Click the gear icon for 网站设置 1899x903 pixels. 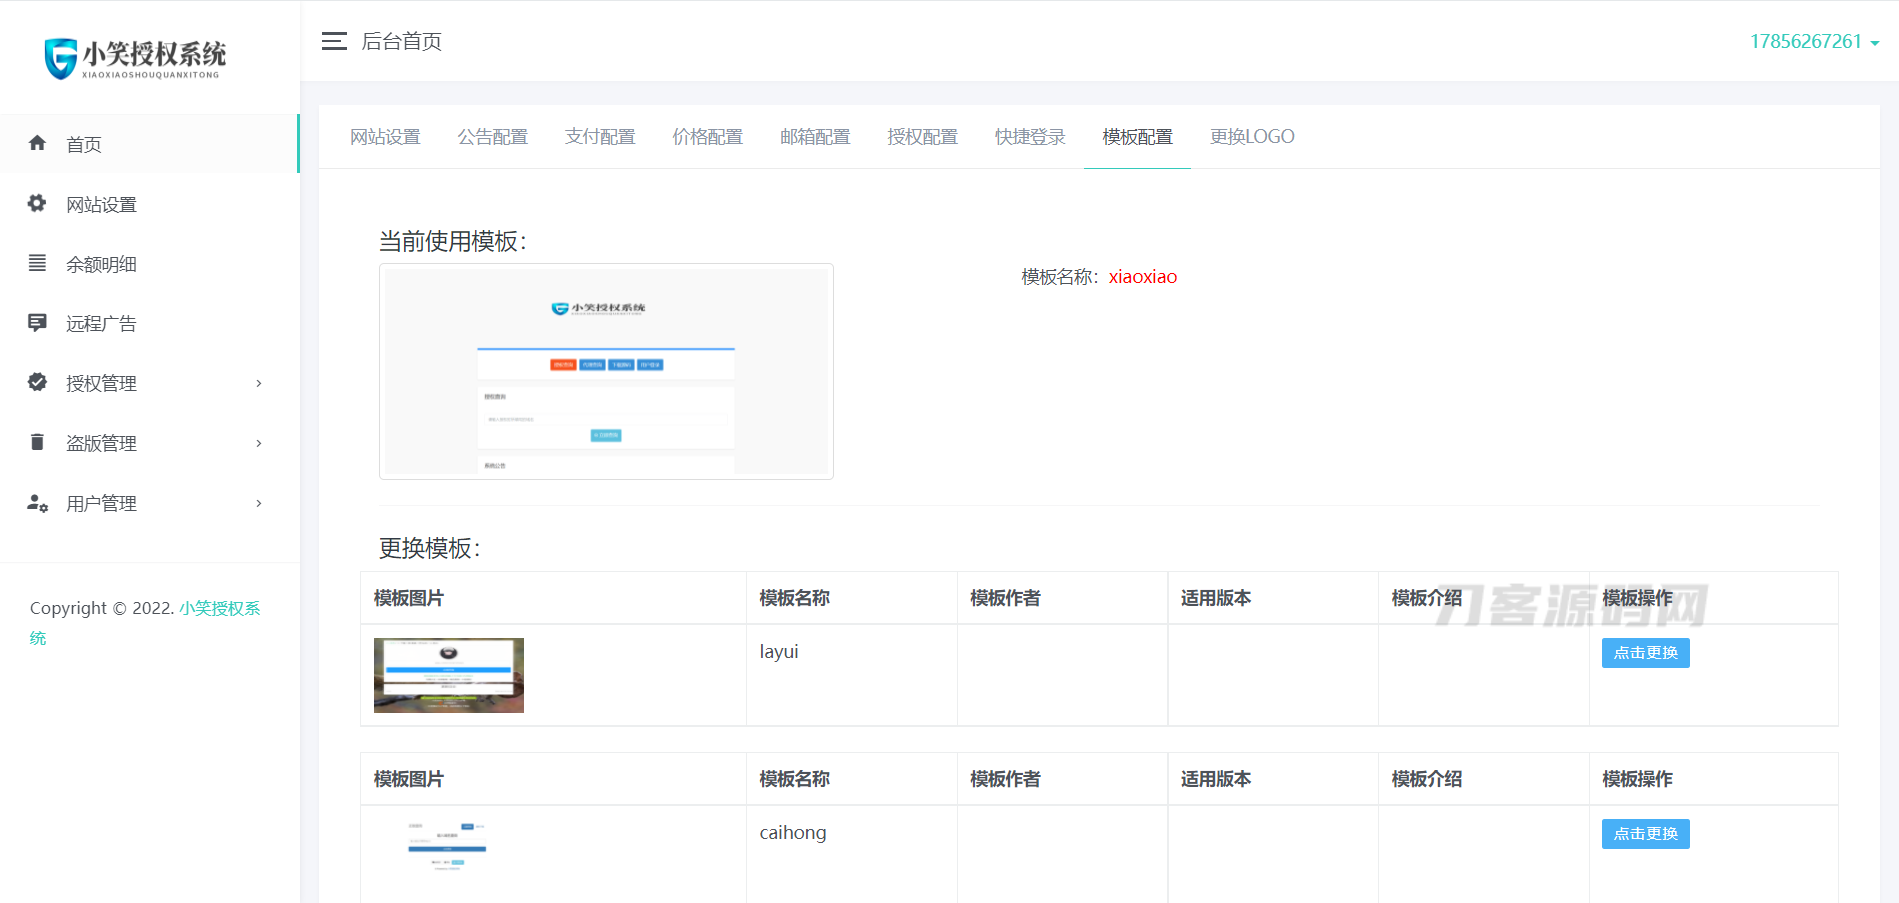(x=38, y=204)
